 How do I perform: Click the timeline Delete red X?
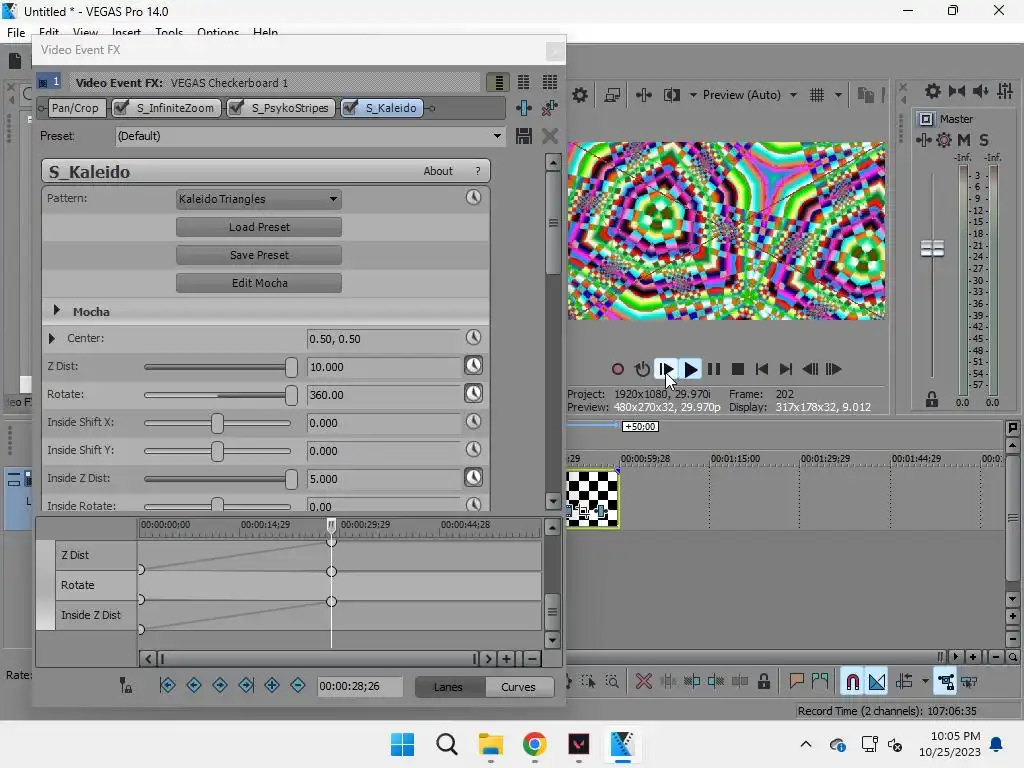pyautogui.click(x=643, y=682)
